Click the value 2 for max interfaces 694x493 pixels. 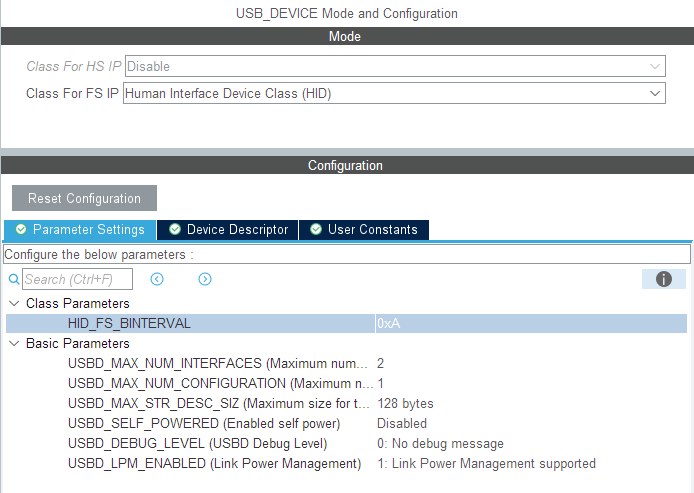click(x=380, y=363)
